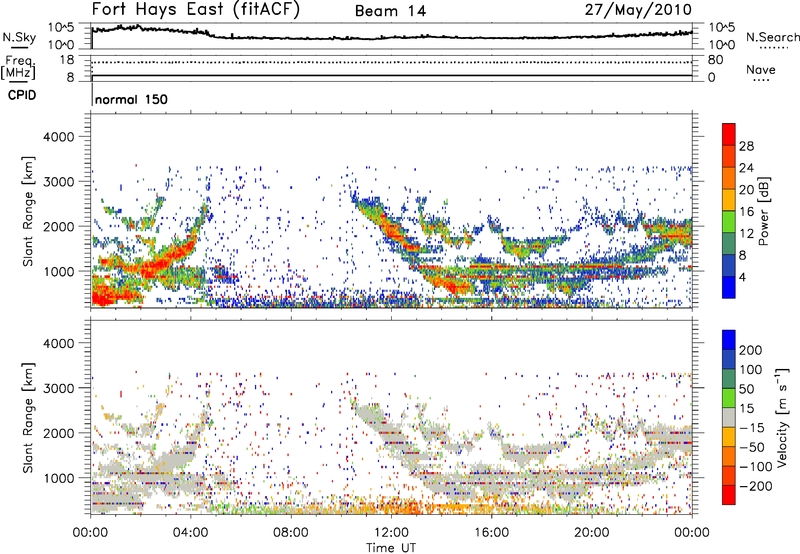Click '4000' on the power panel range axis
This screenshot has height=554, width=800.
point(59,137)
